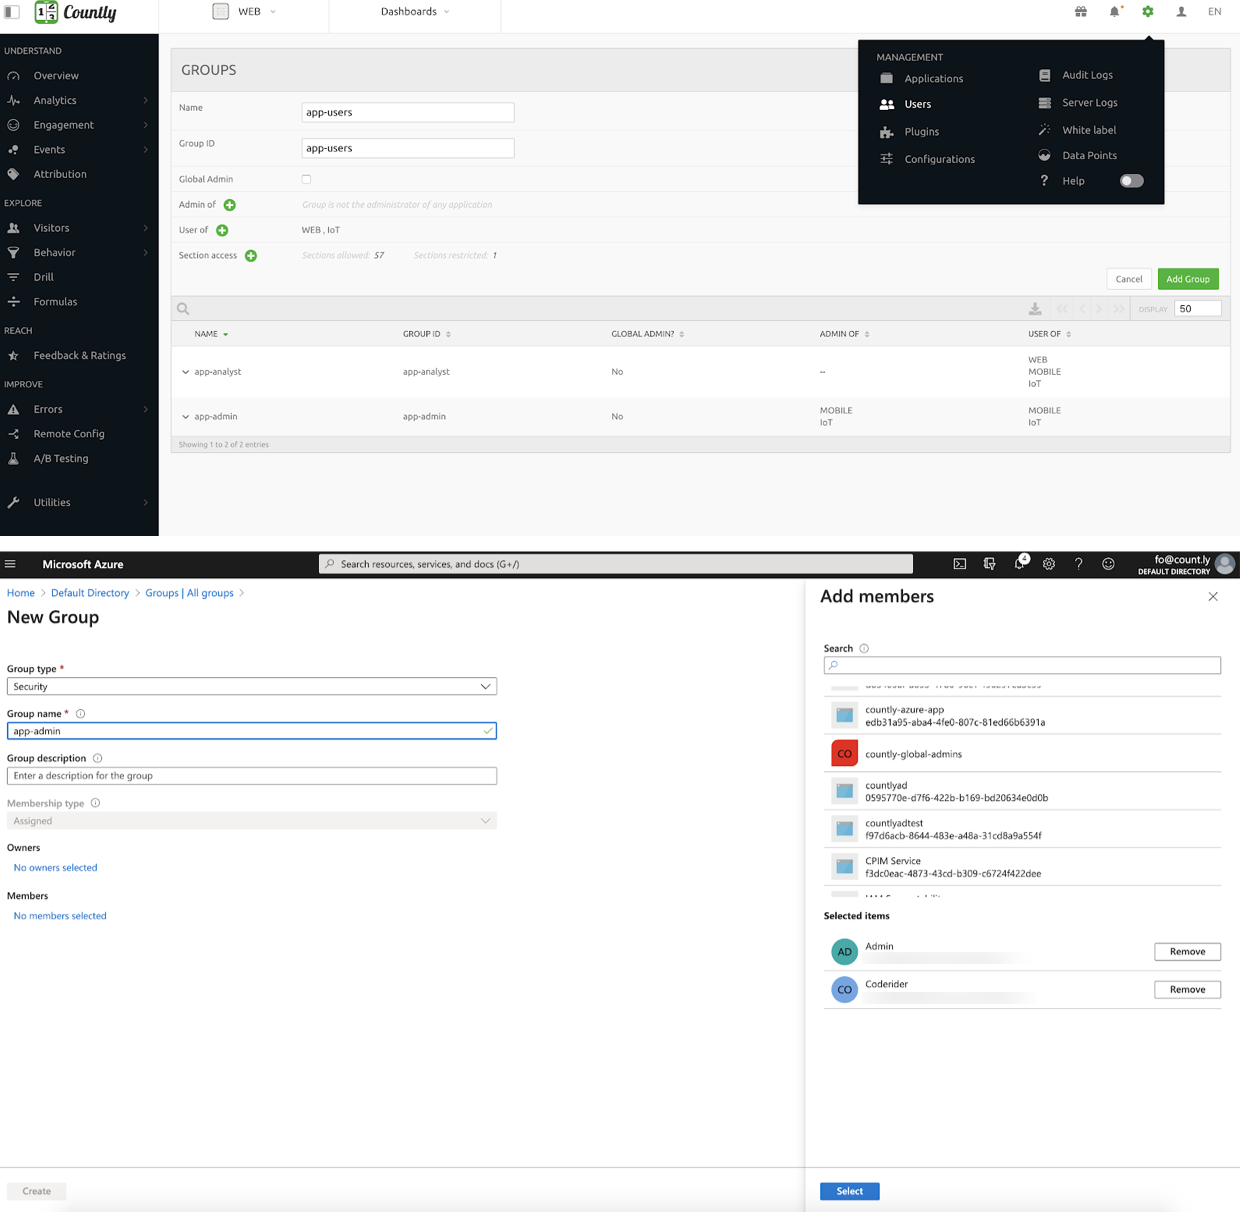The image size is (1240, 1212).
Task: Open the Azure hamburger portal menu
Action: tap(11, 564)
